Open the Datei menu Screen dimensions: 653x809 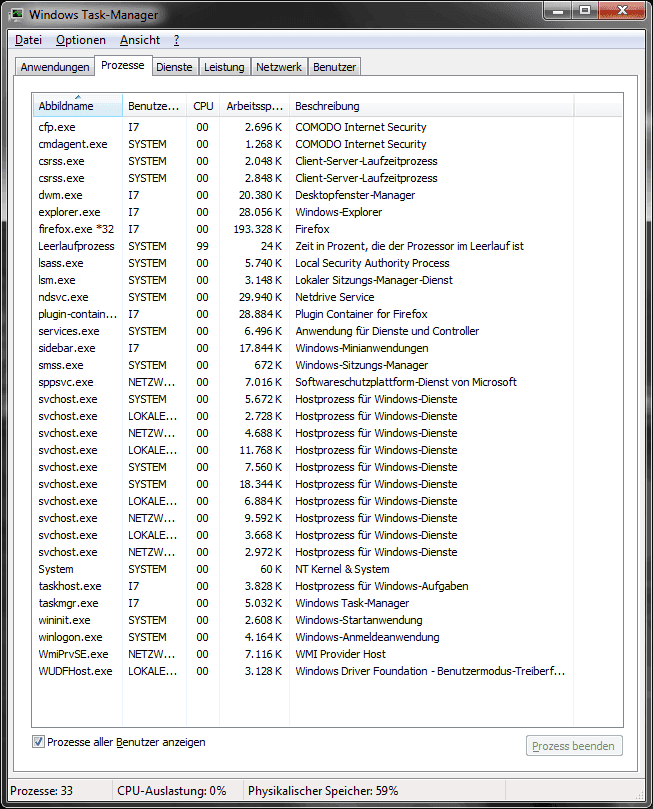coord(28,40)
